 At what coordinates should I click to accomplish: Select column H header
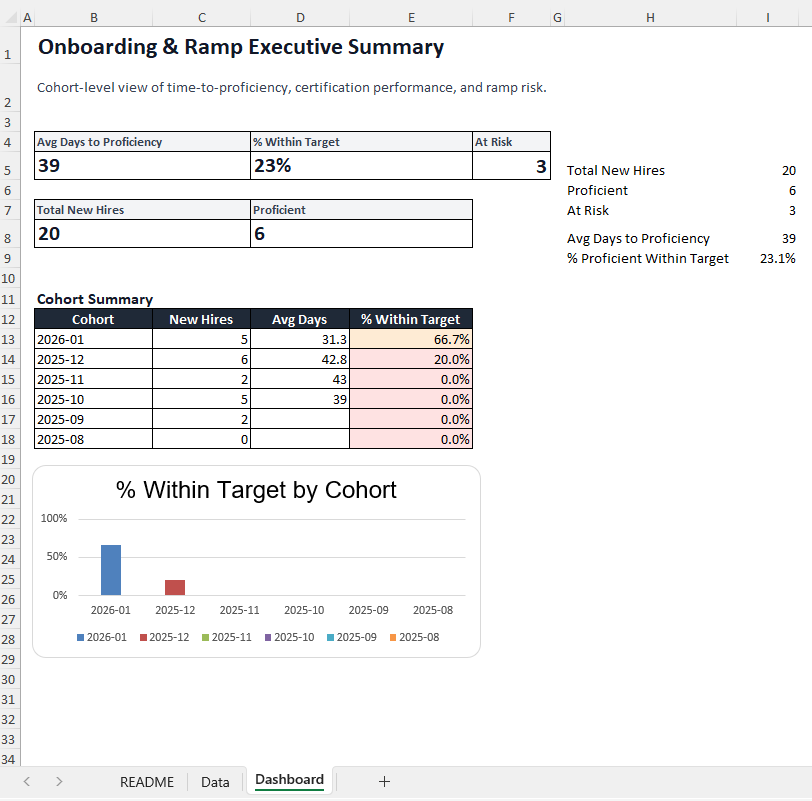coord(649,17)
